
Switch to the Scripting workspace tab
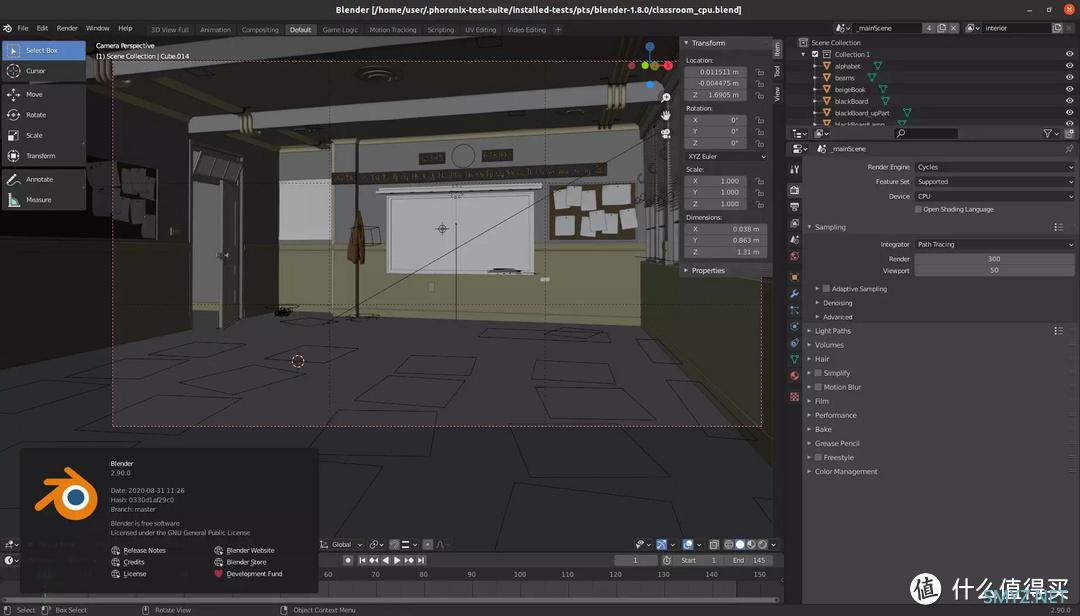(440, 30)
